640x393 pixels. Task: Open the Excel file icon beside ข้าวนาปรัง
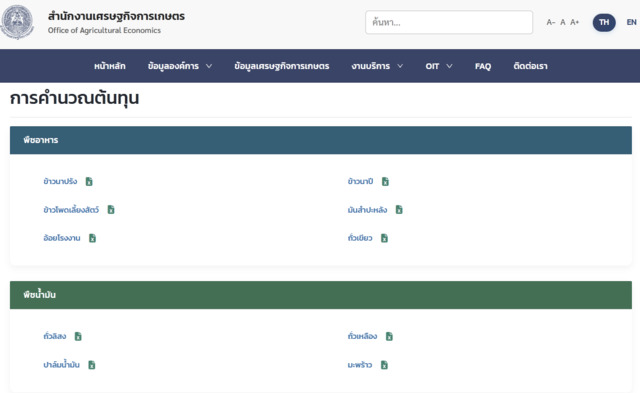pyautogui.click(x=89, y=182)
